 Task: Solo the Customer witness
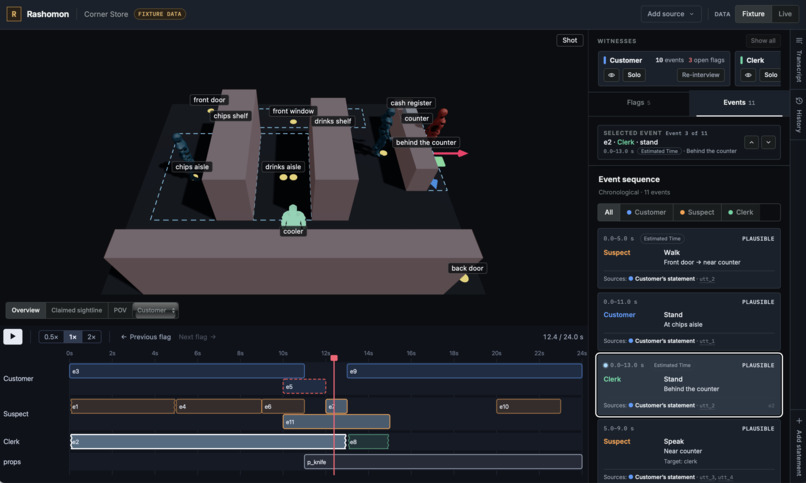click(x=634, y=75)
